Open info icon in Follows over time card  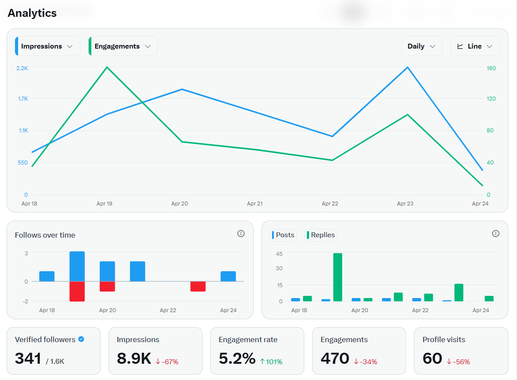241,234
